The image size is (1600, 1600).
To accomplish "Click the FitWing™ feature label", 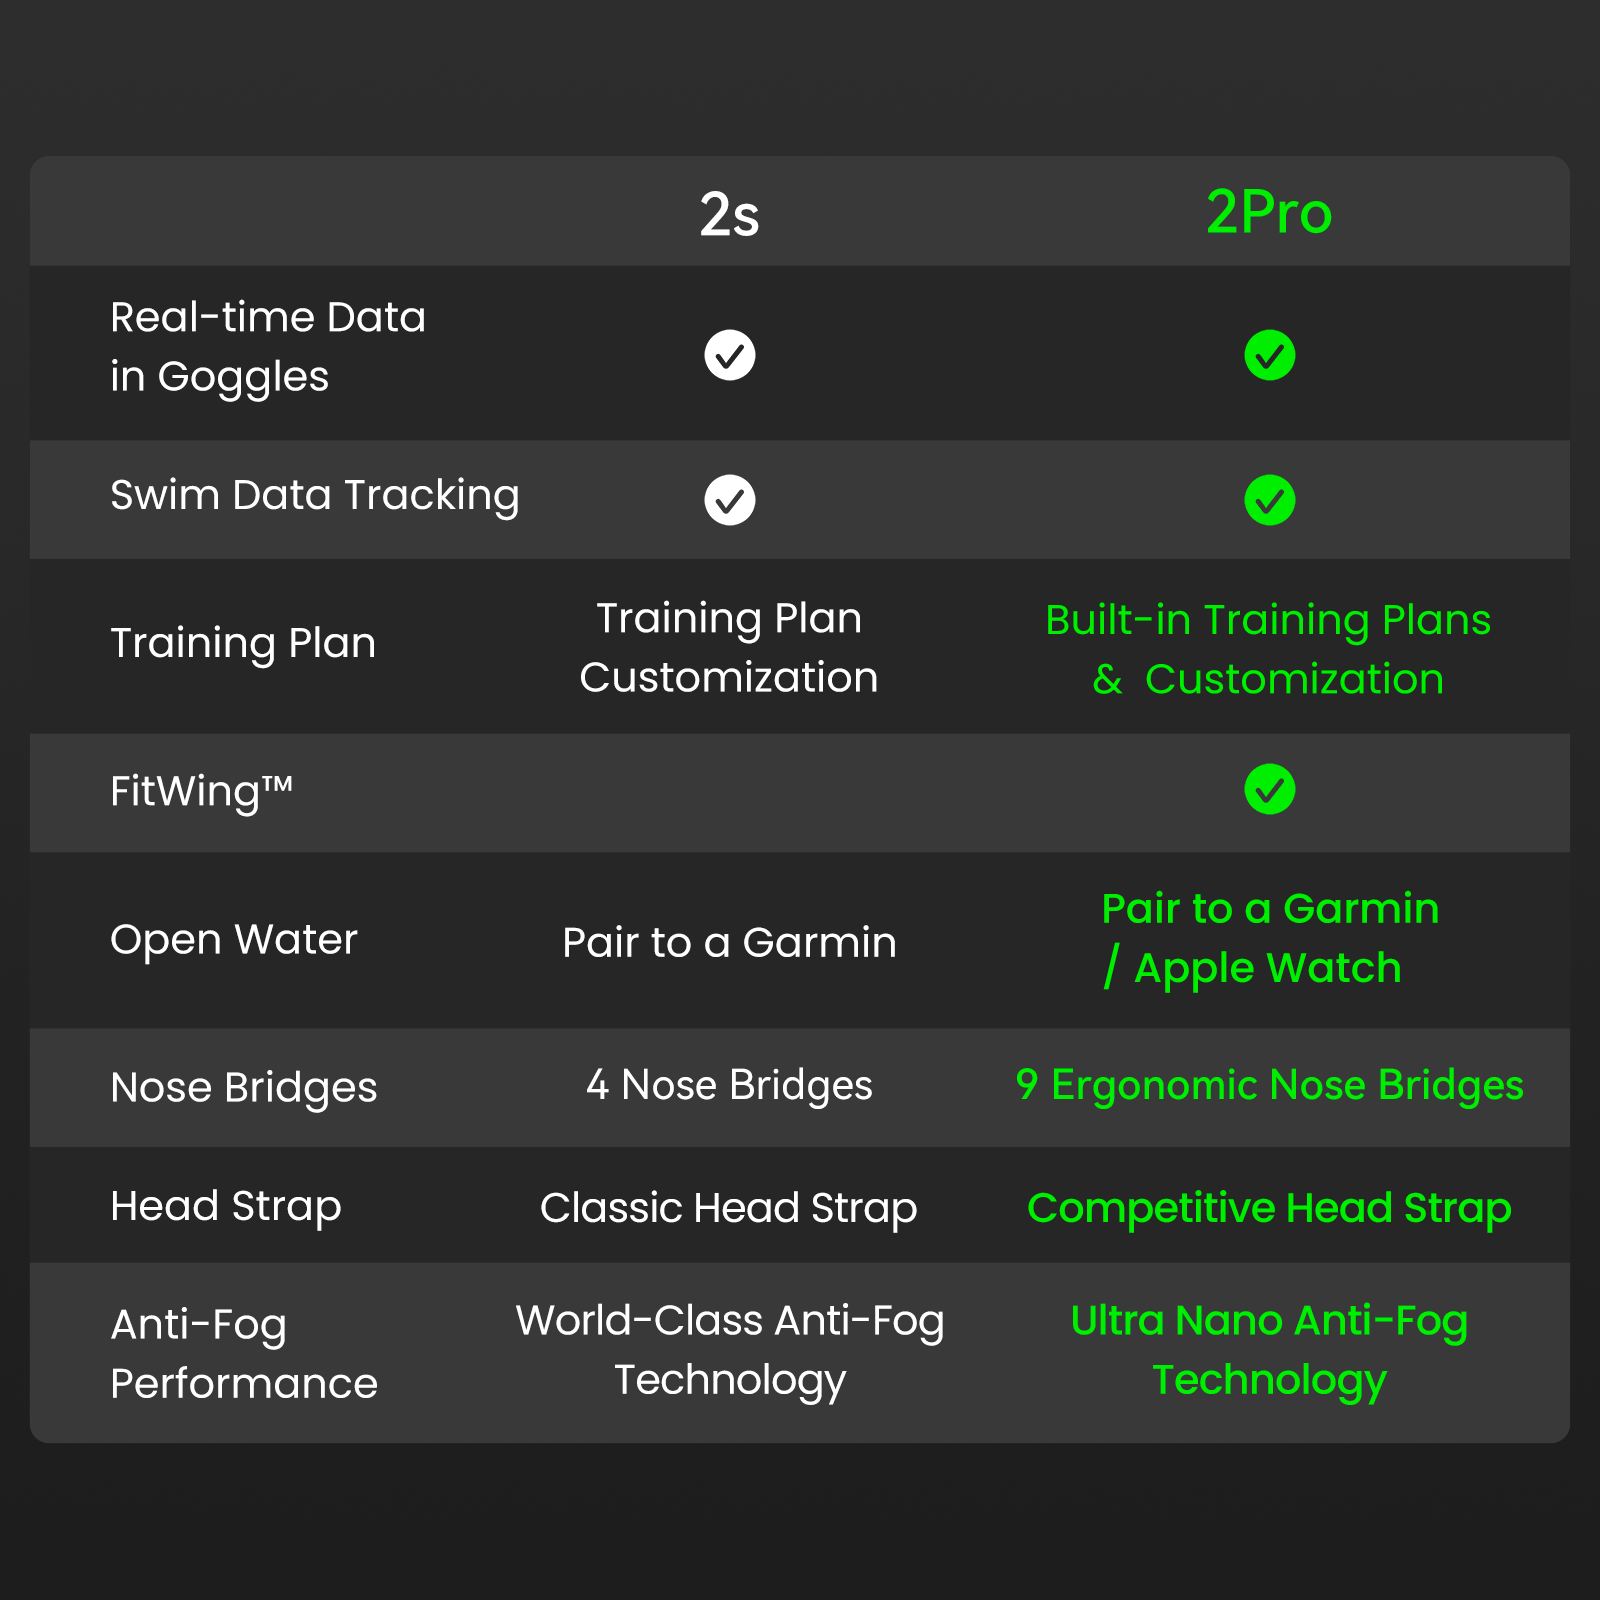I will point(201,792).
